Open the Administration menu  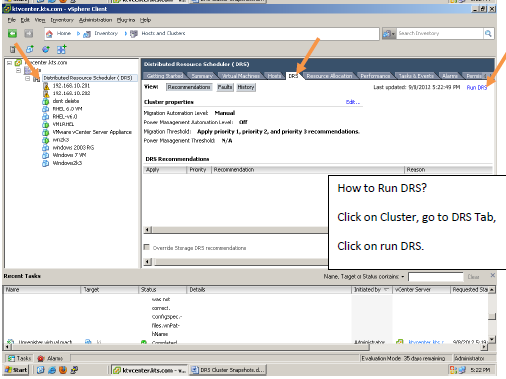click(x=95, y=20)
